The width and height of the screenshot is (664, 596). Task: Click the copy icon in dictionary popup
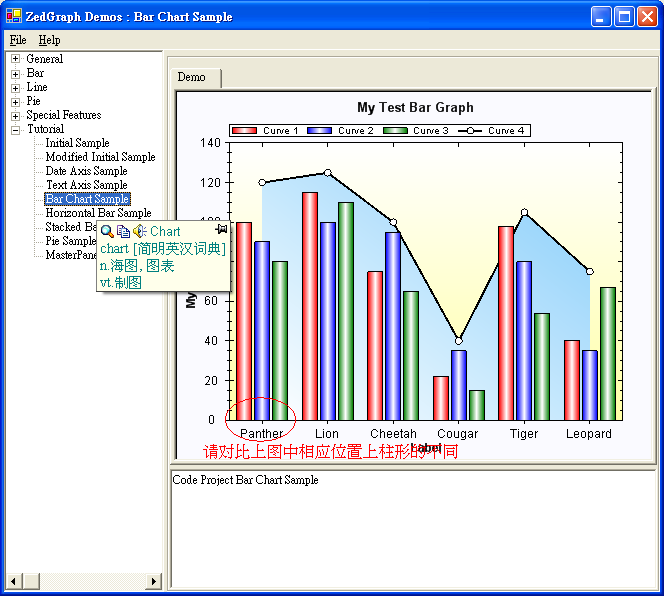[x=123, y=231]
